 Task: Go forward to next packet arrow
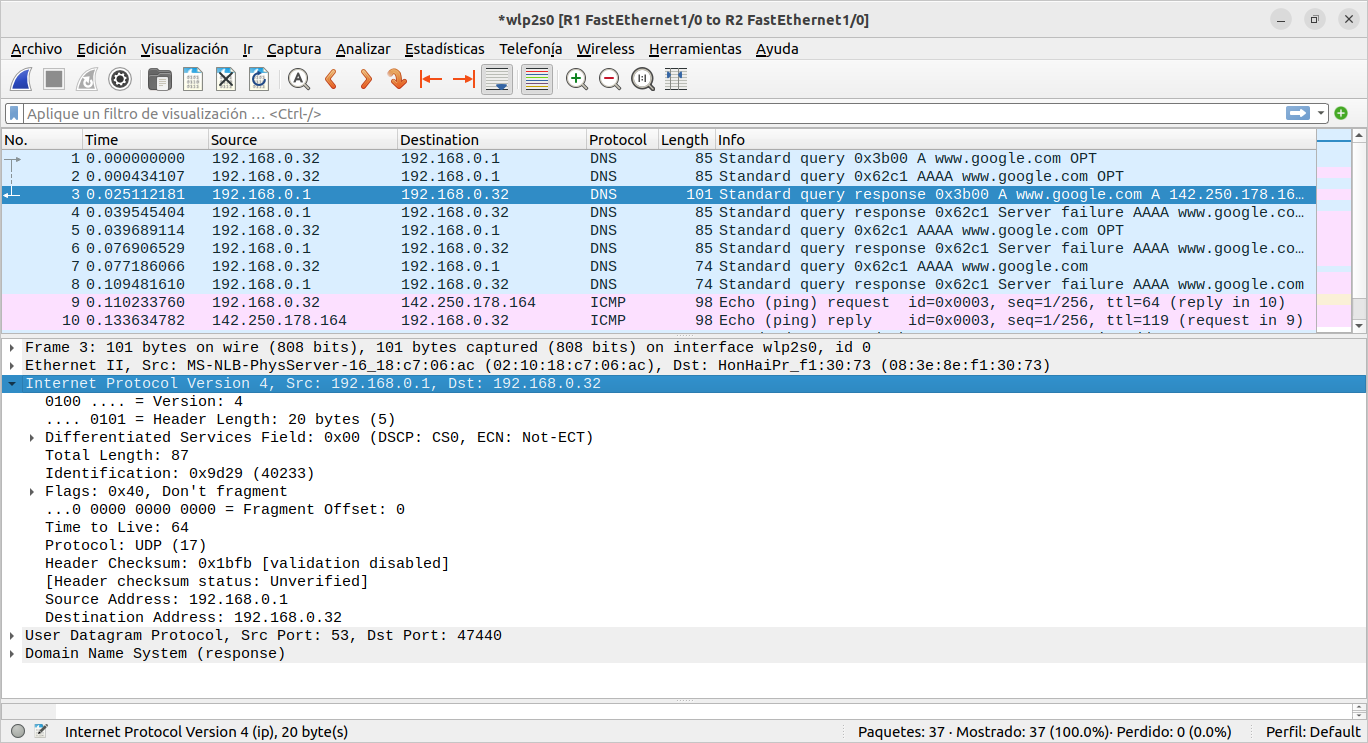tap(365, 79)
